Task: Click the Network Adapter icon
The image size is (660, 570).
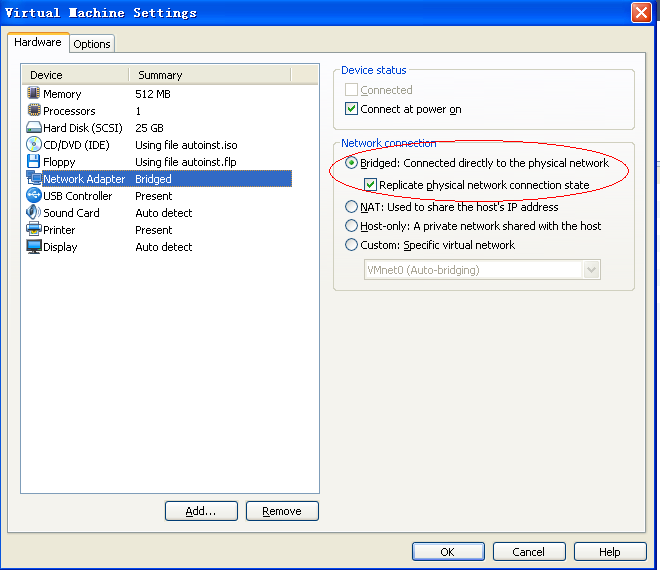Action: [x=34, y=178]
